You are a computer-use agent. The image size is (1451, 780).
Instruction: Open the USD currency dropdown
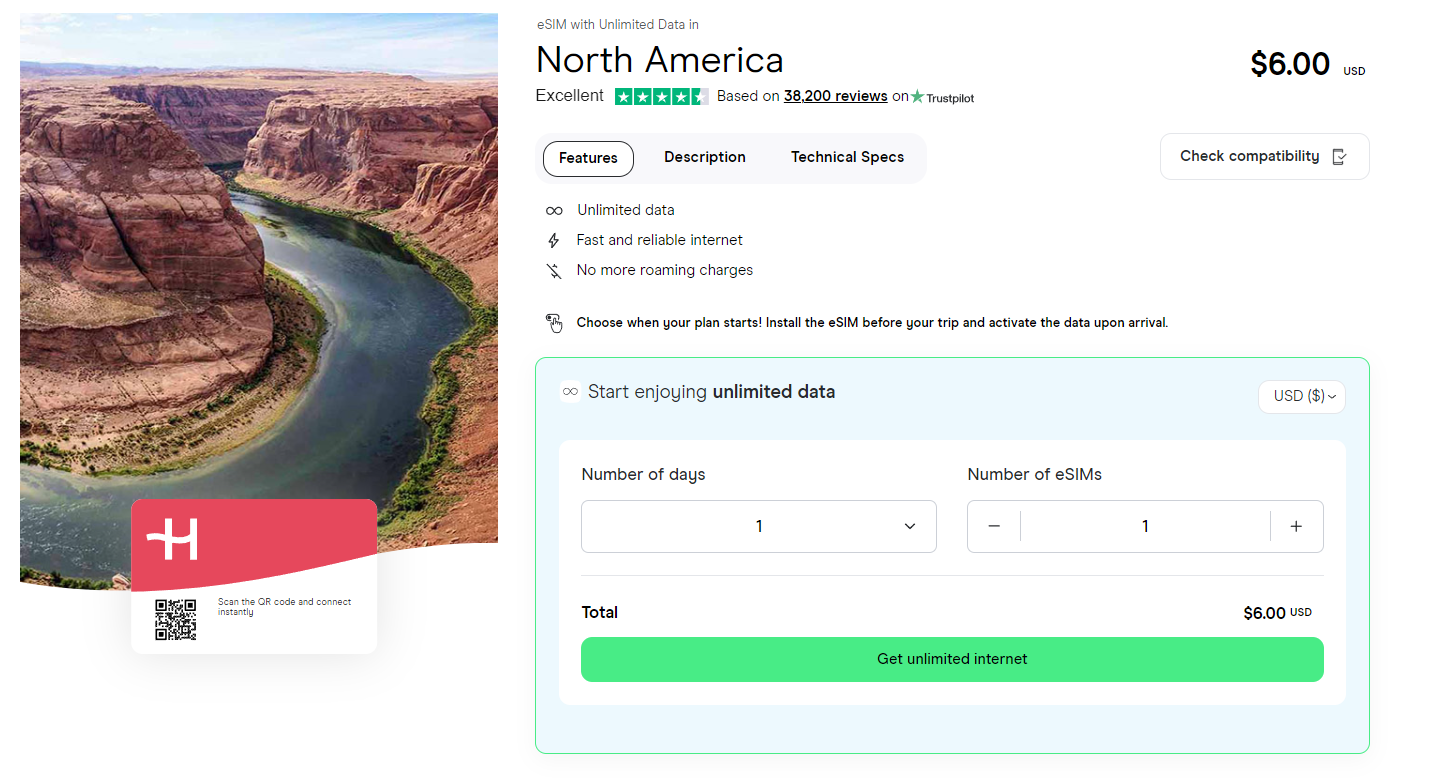[1301, 396]
